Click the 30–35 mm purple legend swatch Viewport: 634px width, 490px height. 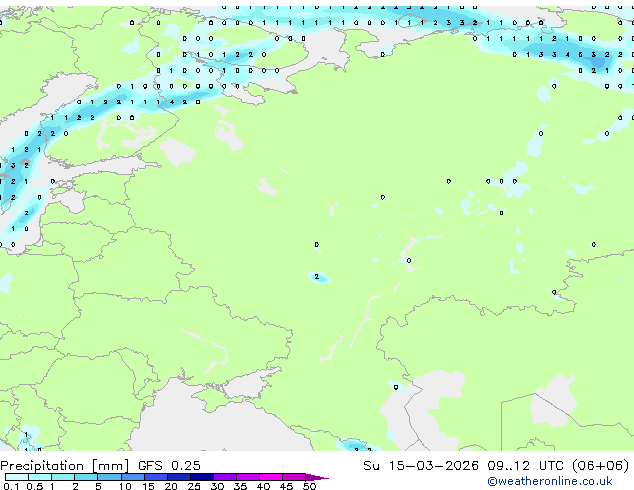tap(224, 477)
